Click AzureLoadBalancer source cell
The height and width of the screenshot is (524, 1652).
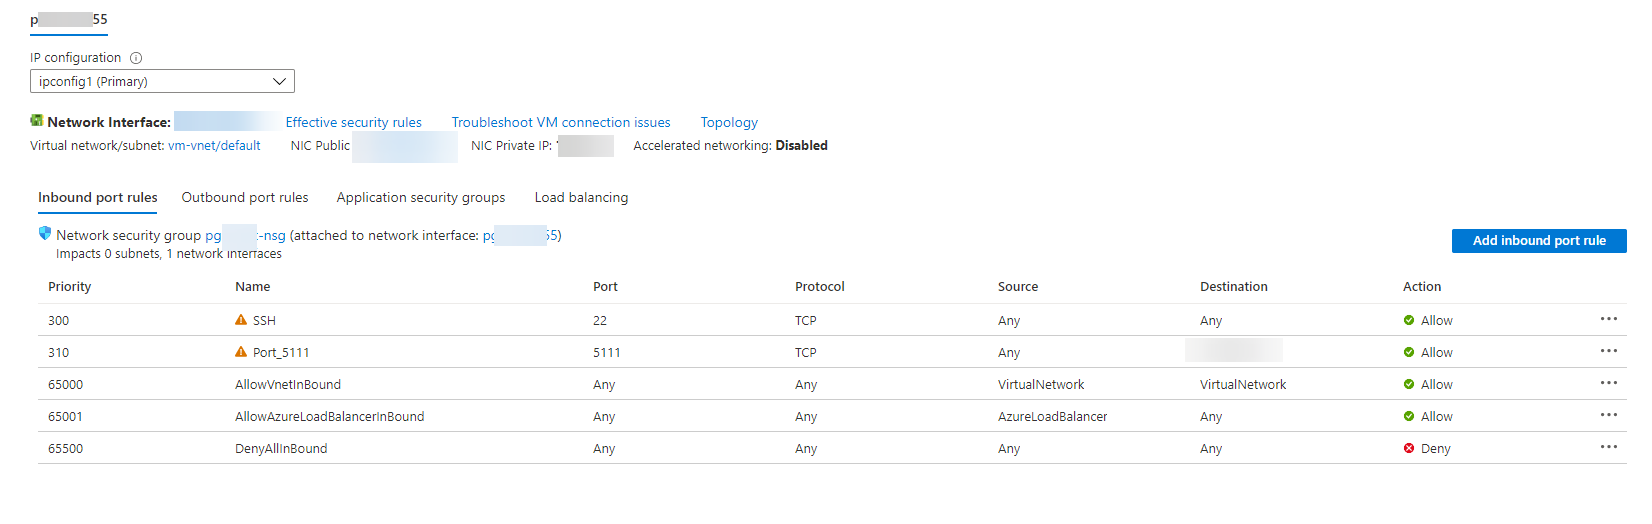[1053, 417]
